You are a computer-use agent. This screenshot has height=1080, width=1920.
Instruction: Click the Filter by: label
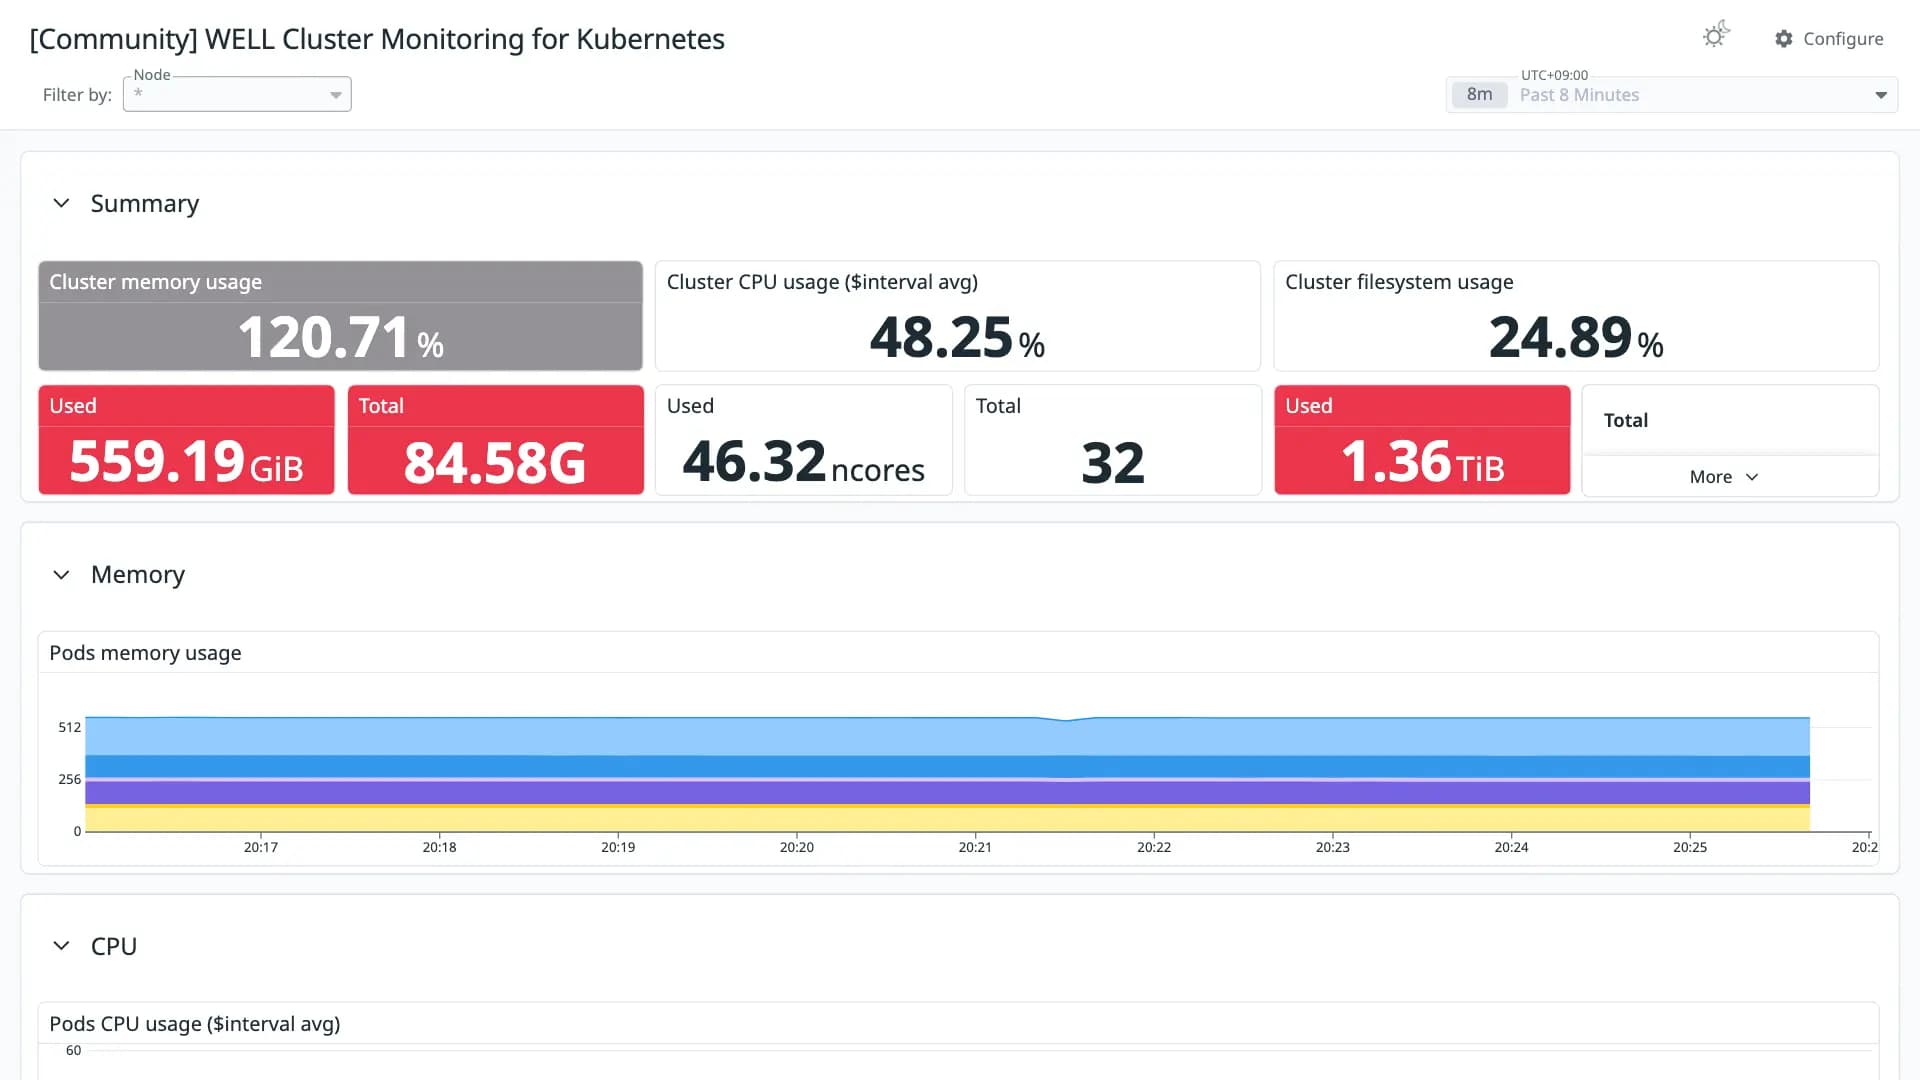click(x=77, y=95)
